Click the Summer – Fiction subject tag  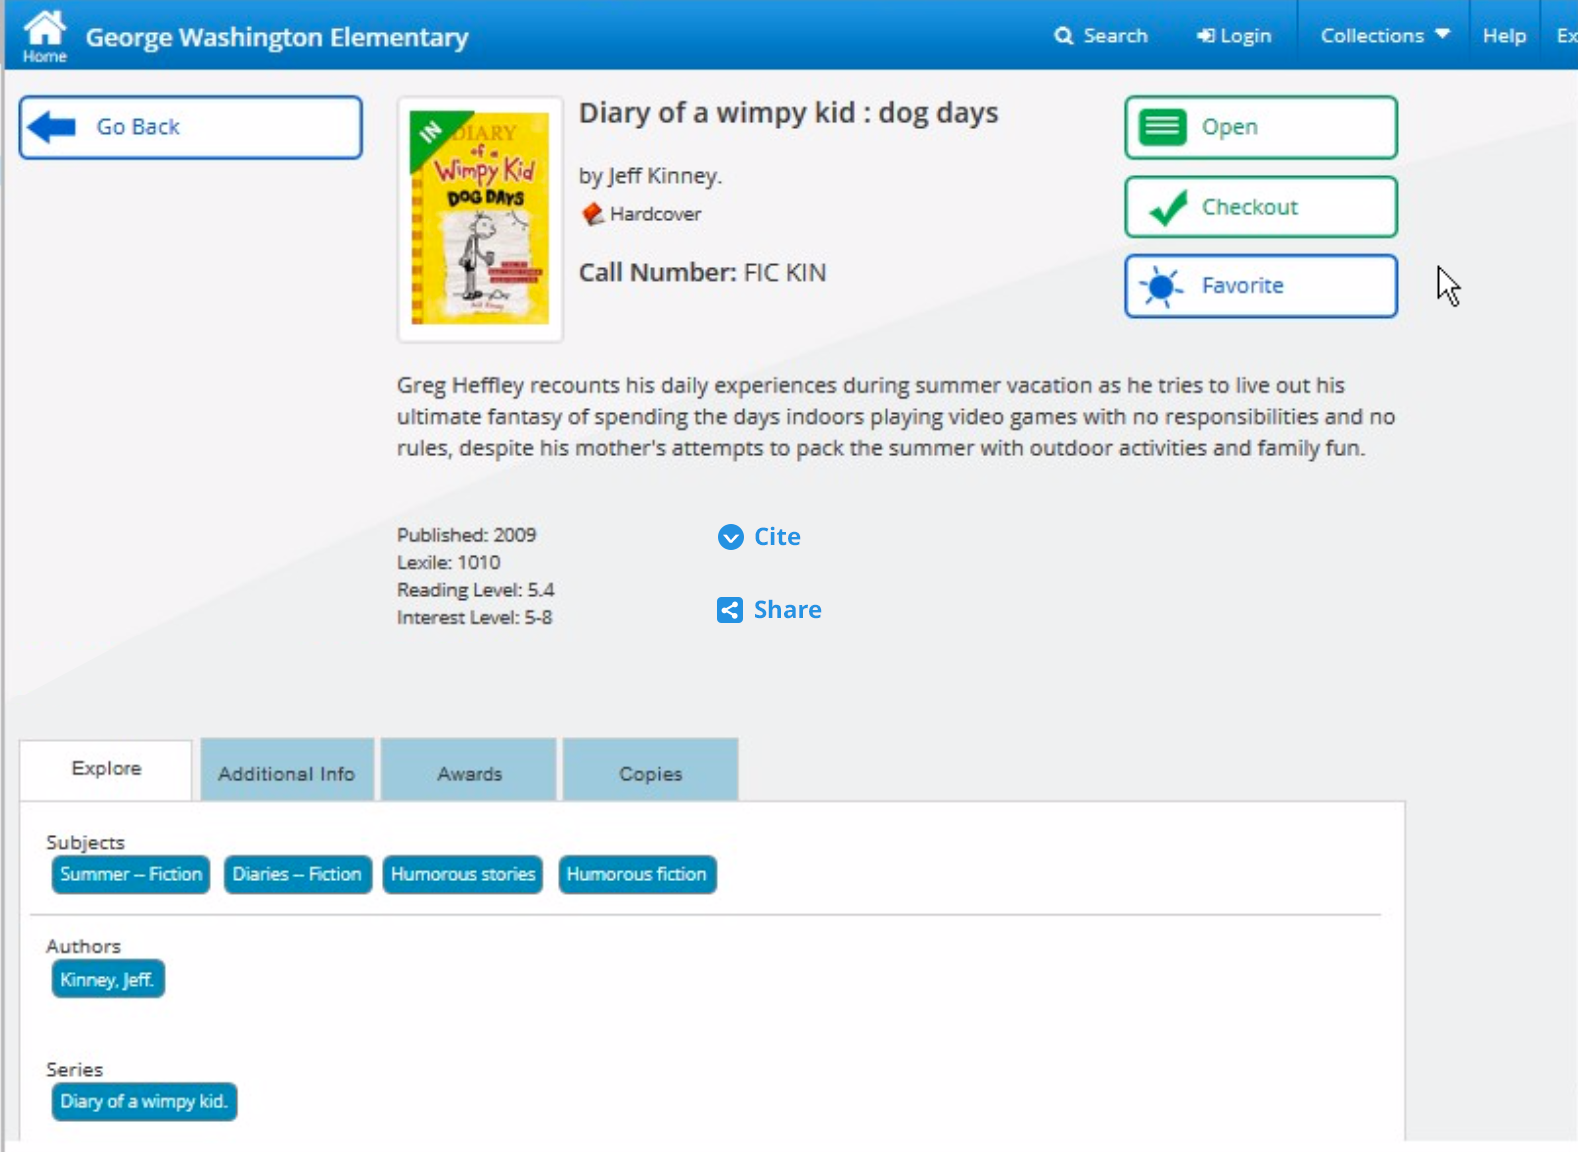click(131, 875)
